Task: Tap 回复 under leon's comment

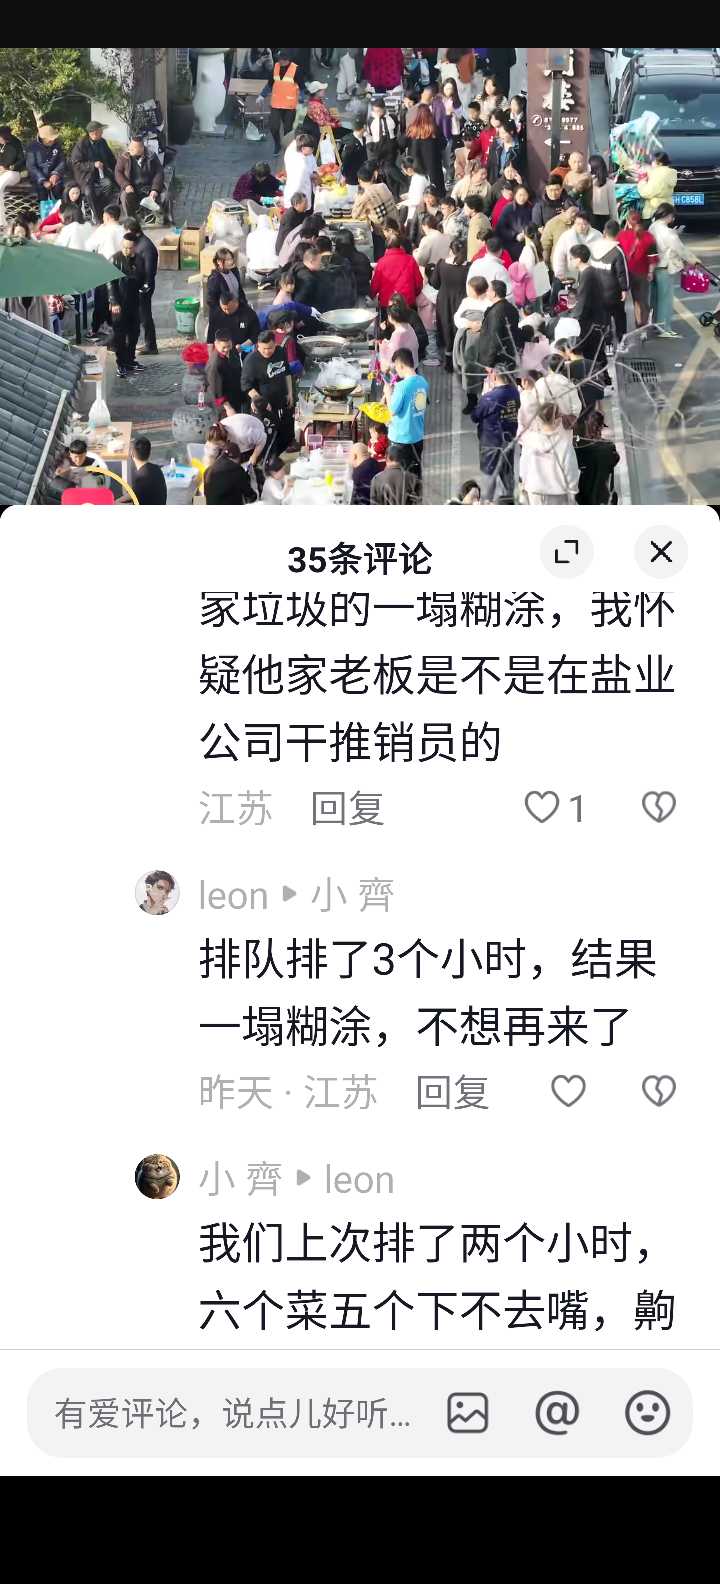Action: (x=452, y=1092)
